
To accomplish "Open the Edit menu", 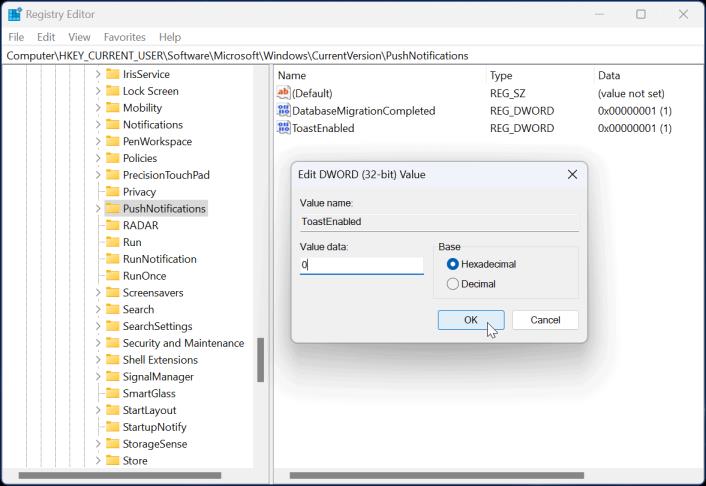I will pos(46,37).
